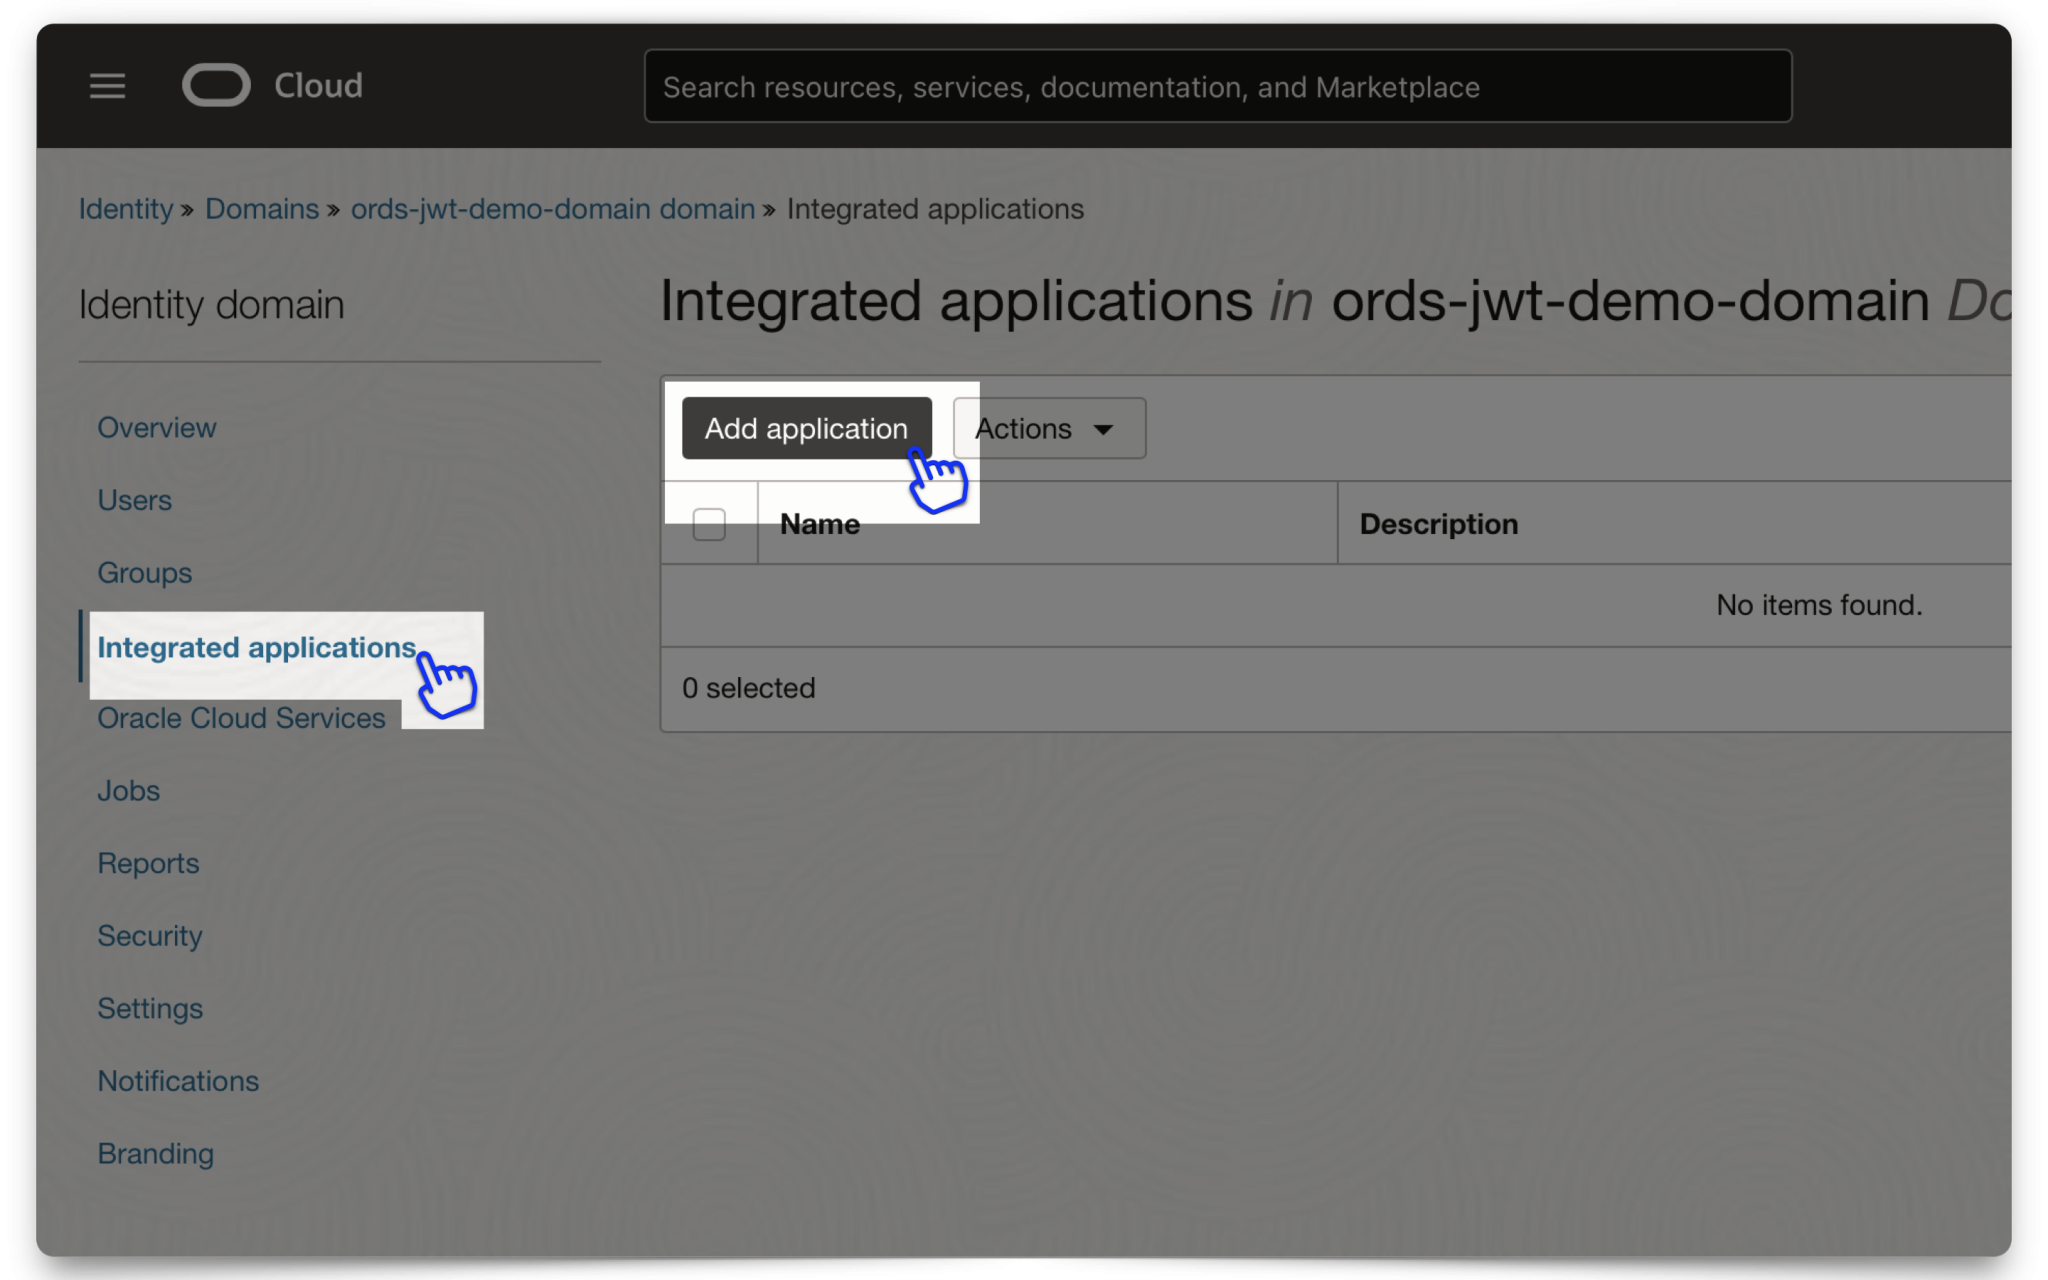This screenshot has width=2048, height=1280.
Task: Open Integrated applications in the sidebar
Action: pyautogui.click(x=256, y=647)
